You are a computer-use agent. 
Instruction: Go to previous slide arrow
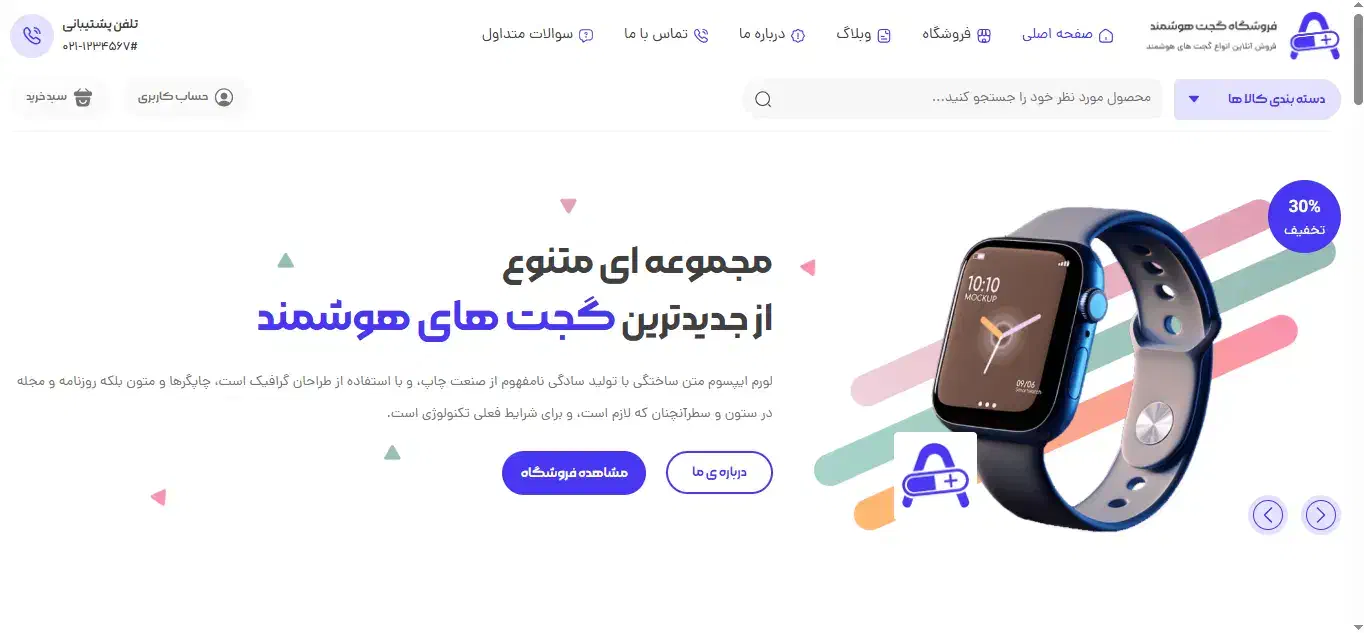point(1267,515)
